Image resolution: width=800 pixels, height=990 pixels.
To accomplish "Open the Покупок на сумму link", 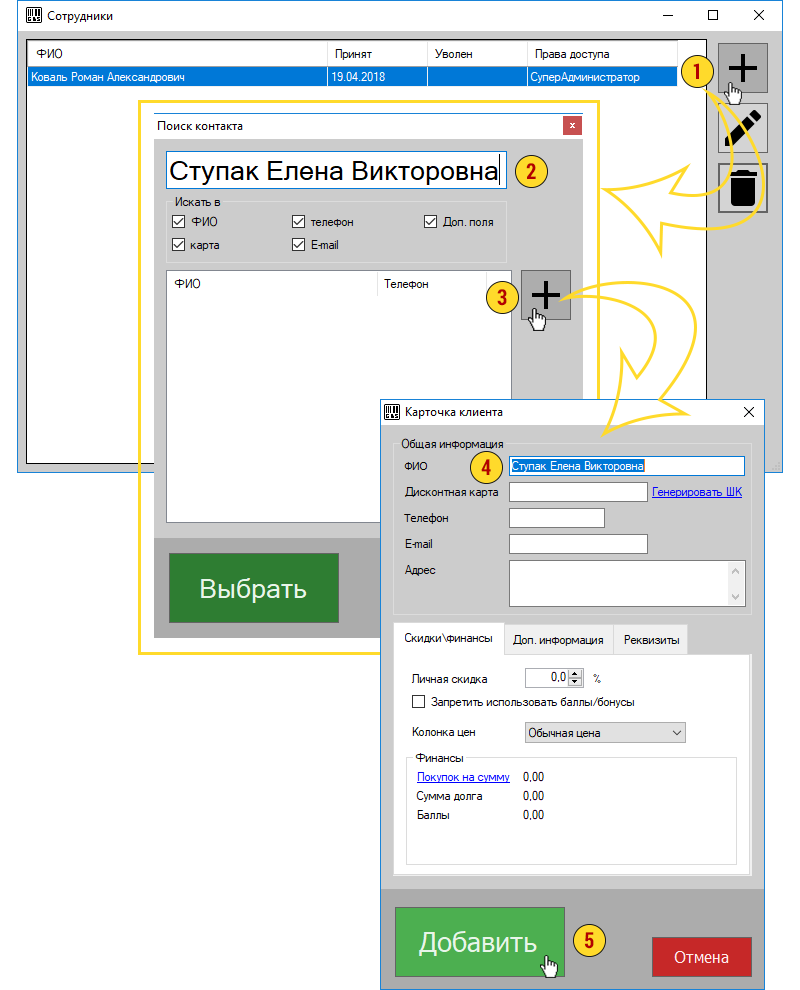I will click(x=463, y=777).
